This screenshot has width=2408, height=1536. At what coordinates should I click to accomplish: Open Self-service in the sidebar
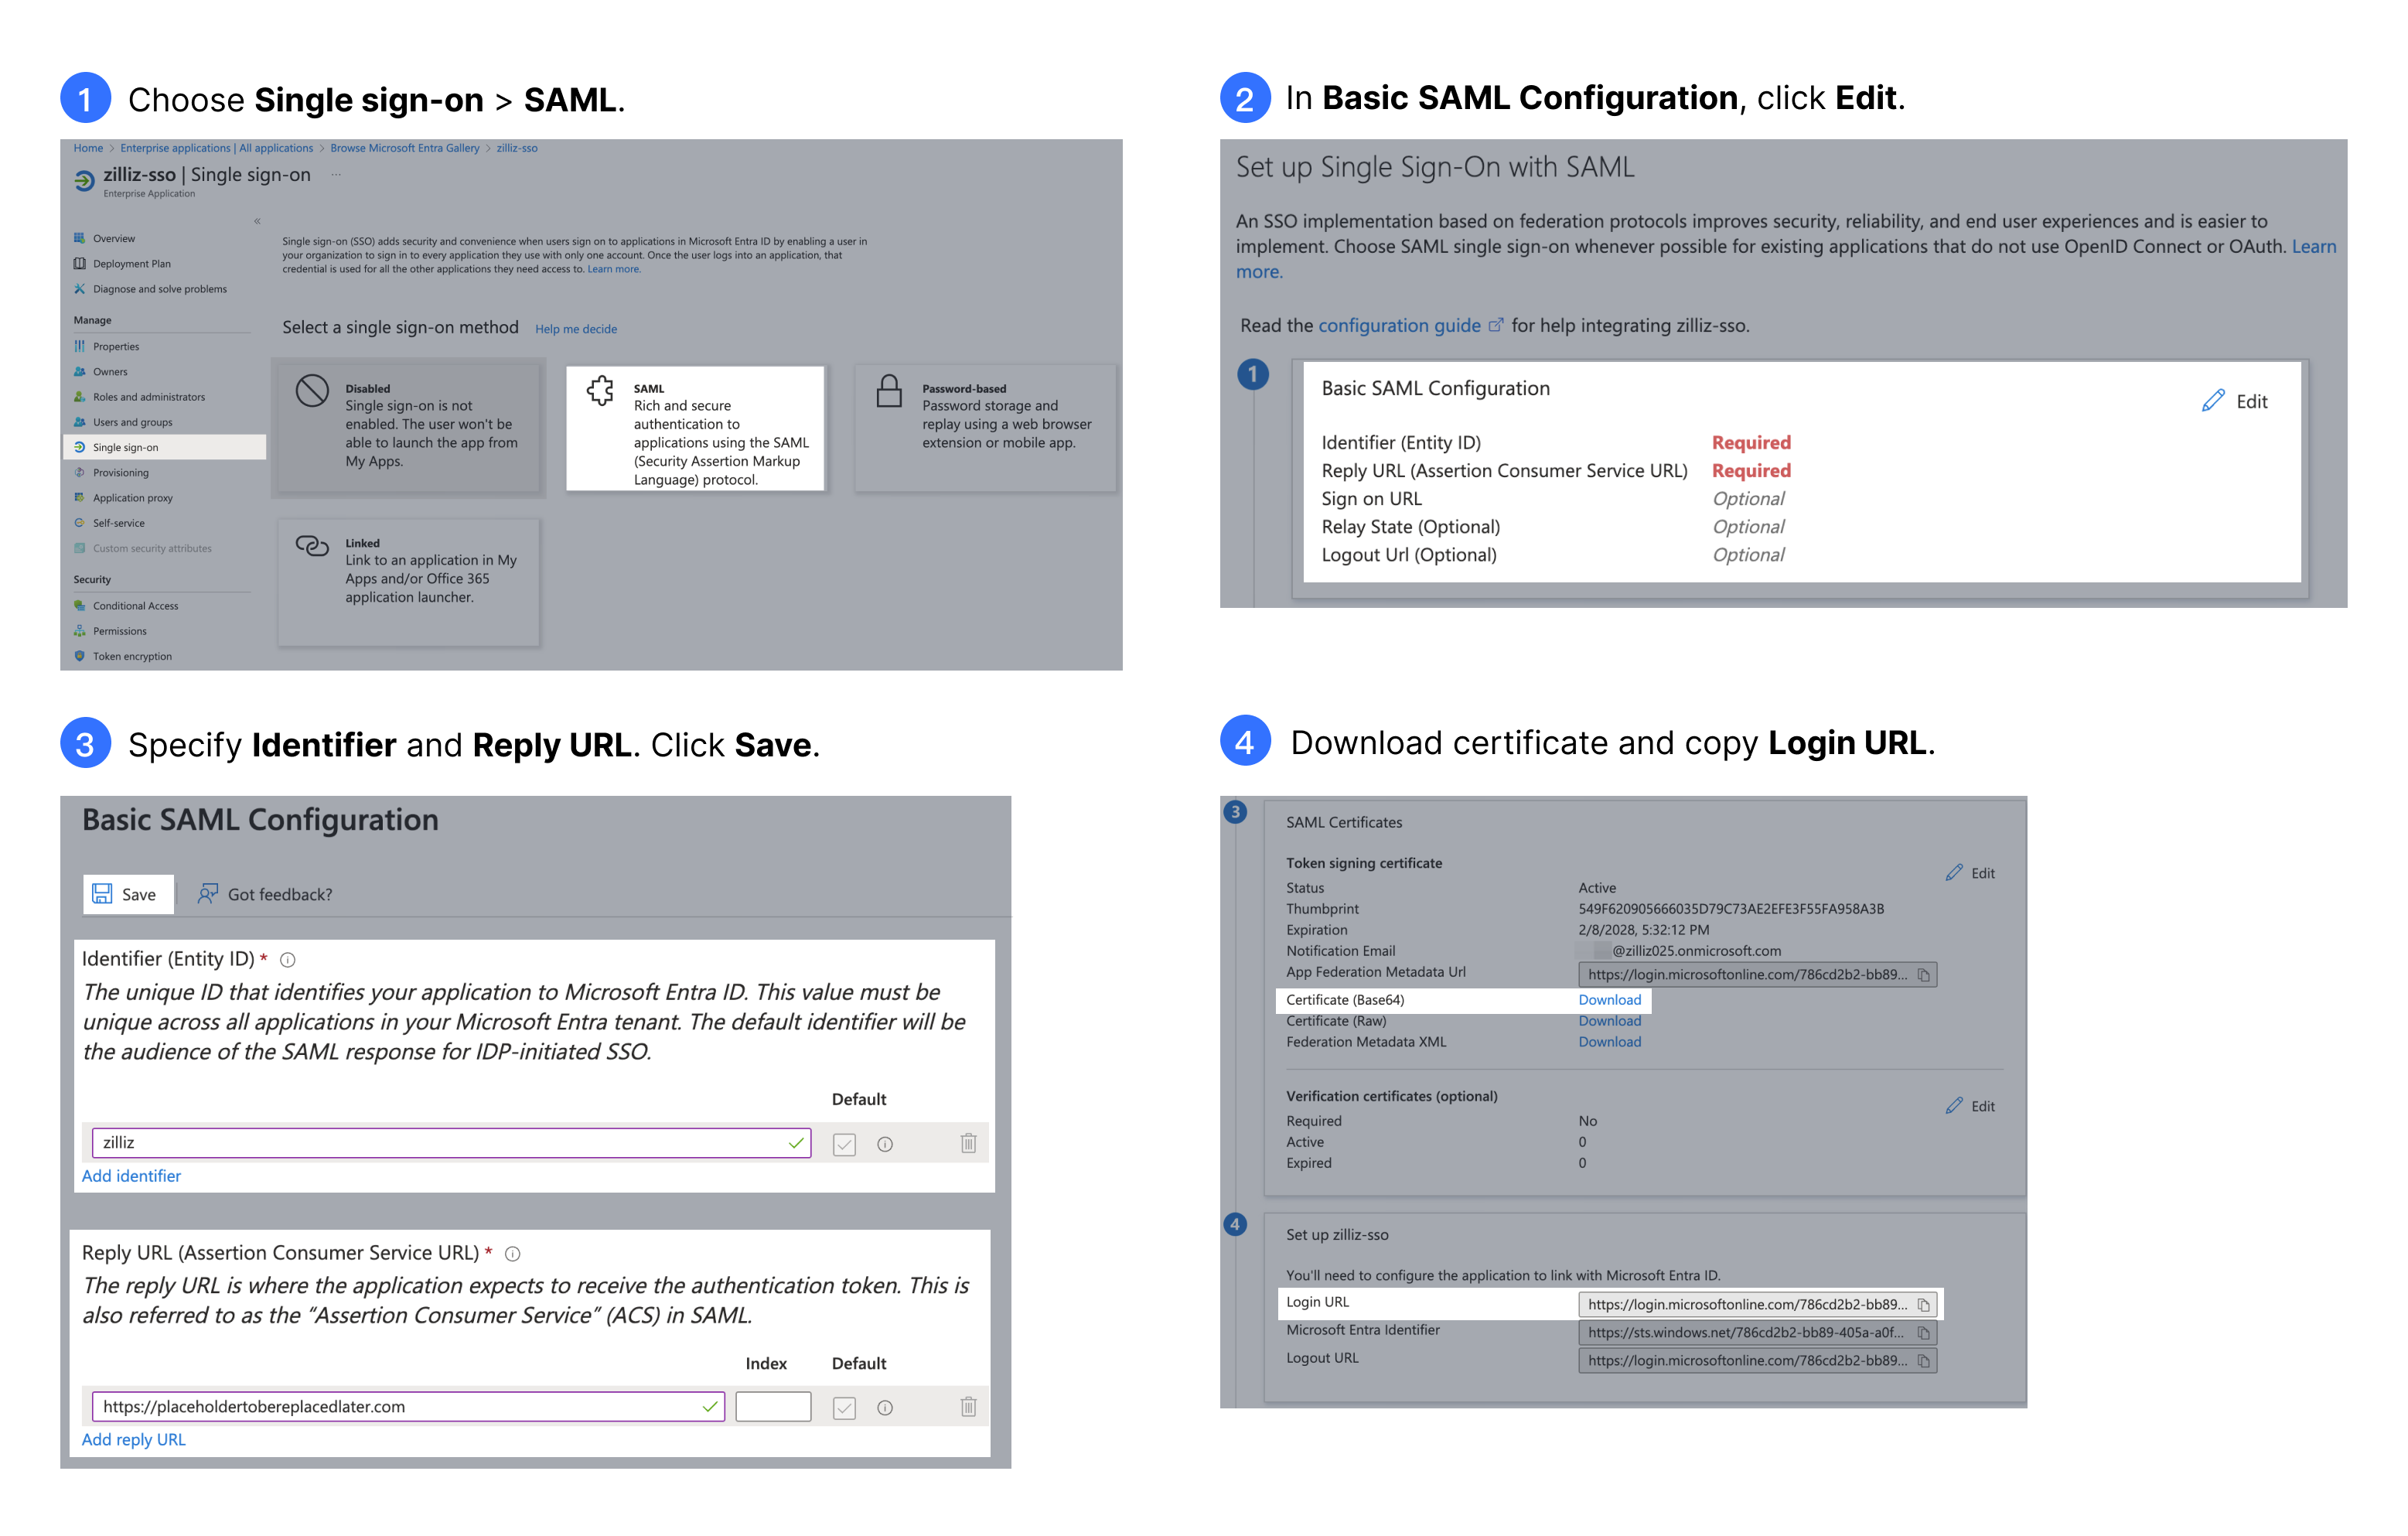pos(118,523)
